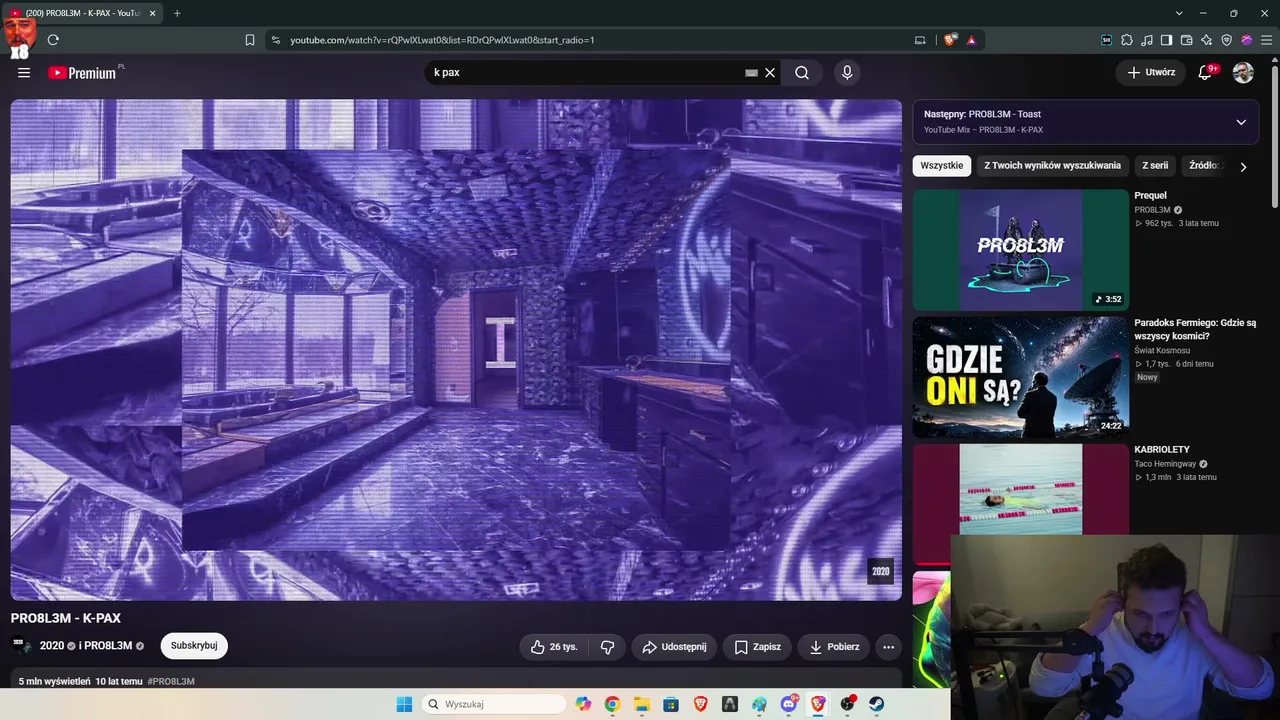This screenshot has height=720, width=1280.
Task: Open Steam from the taskbar
Action: click(x=877, y=704)
